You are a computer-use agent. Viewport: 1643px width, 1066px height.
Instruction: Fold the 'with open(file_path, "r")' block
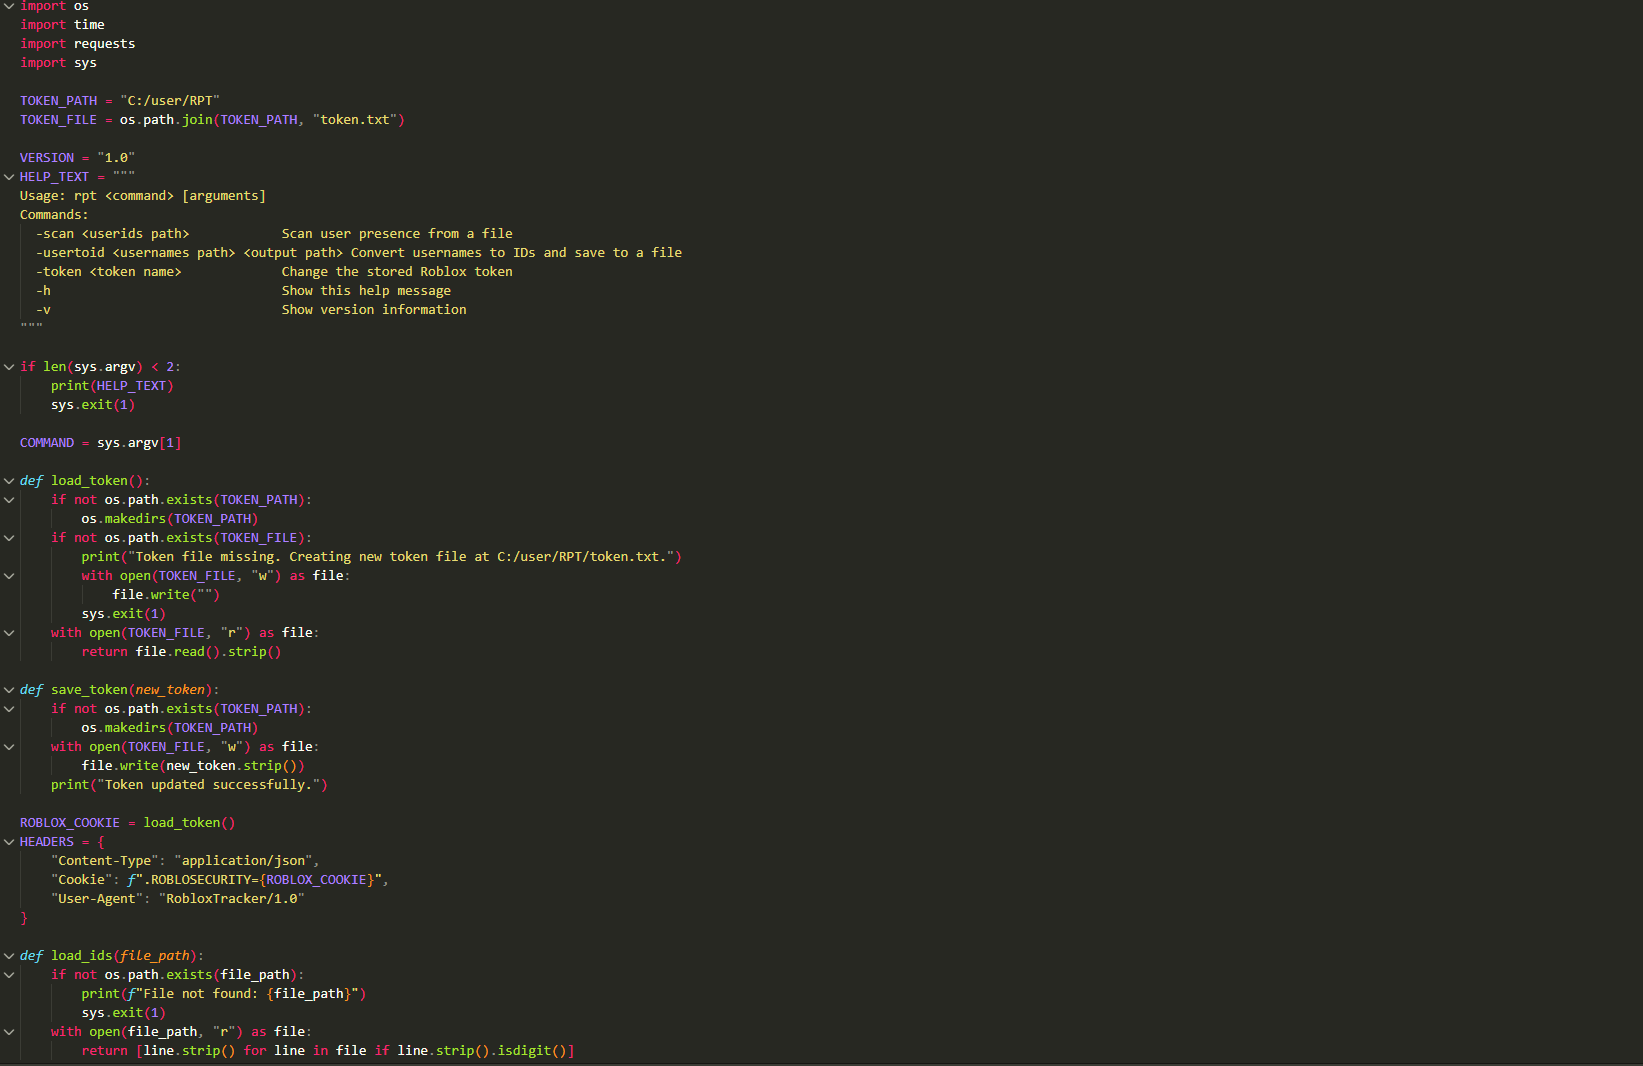click(x=9, y=1032)
